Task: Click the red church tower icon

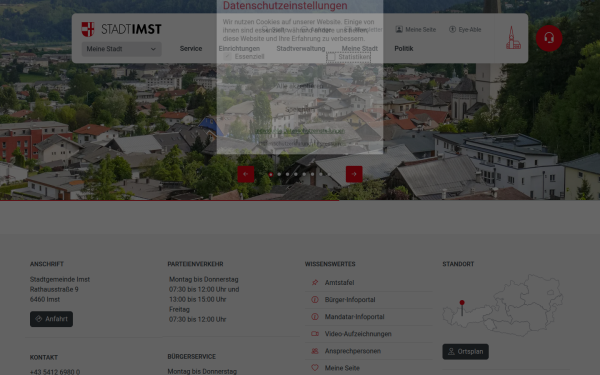Action: [513, 38]
